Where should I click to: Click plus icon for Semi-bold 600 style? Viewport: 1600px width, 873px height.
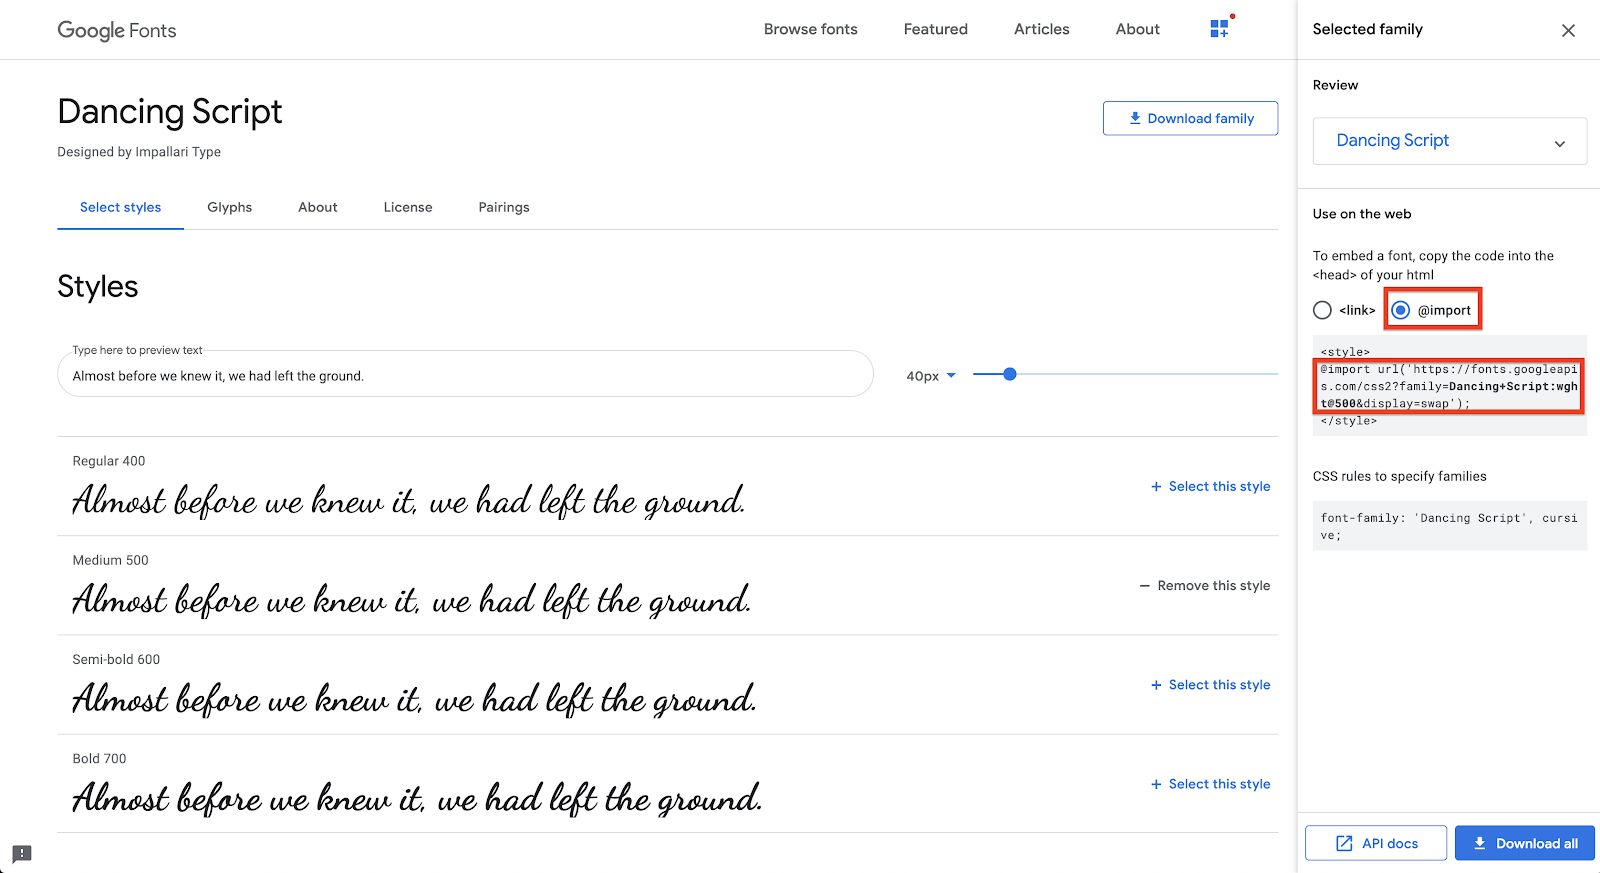1156,685
